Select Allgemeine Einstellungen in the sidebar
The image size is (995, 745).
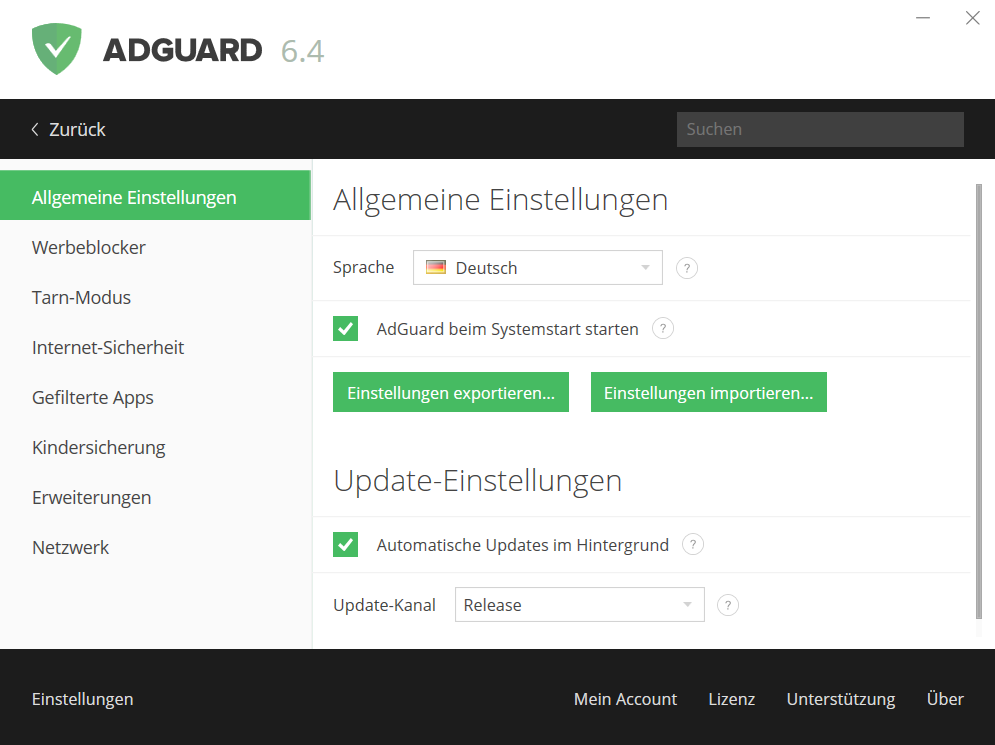pyautogui.click(x=155, y=197)
